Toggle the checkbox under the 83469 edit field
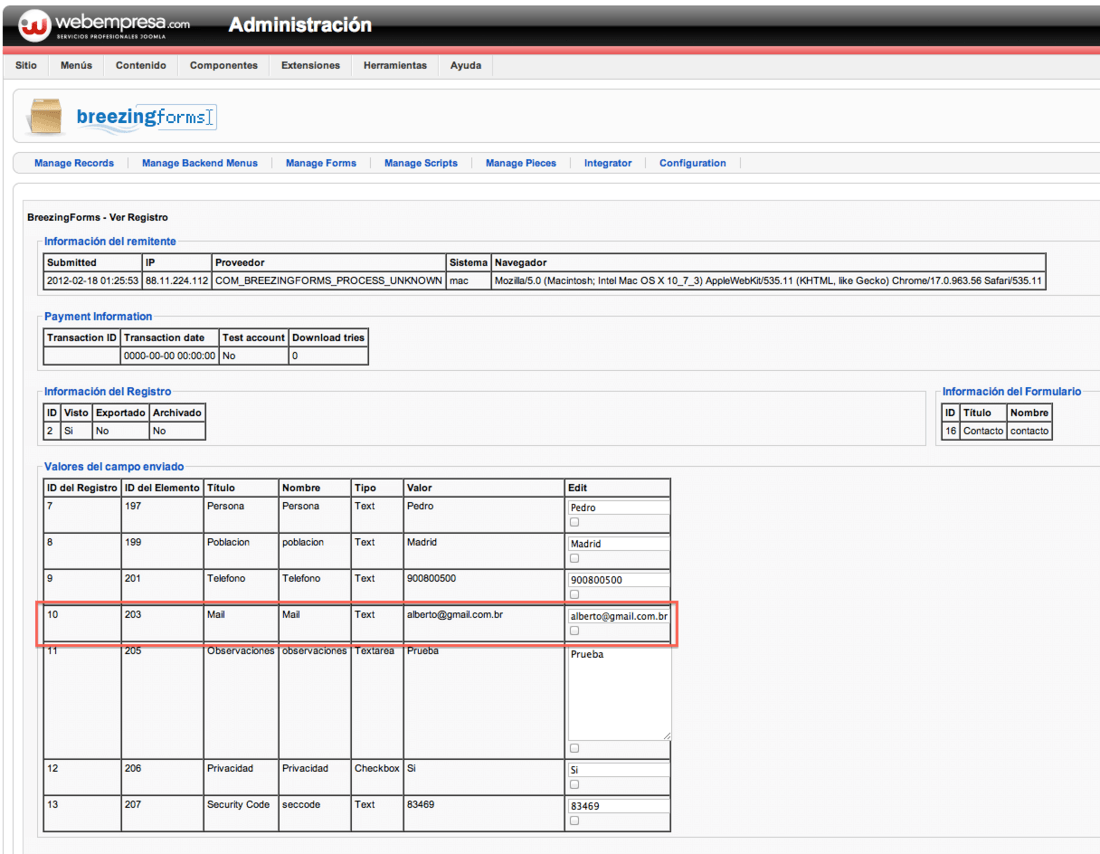1100x854 pixels. tap(575, 820)
